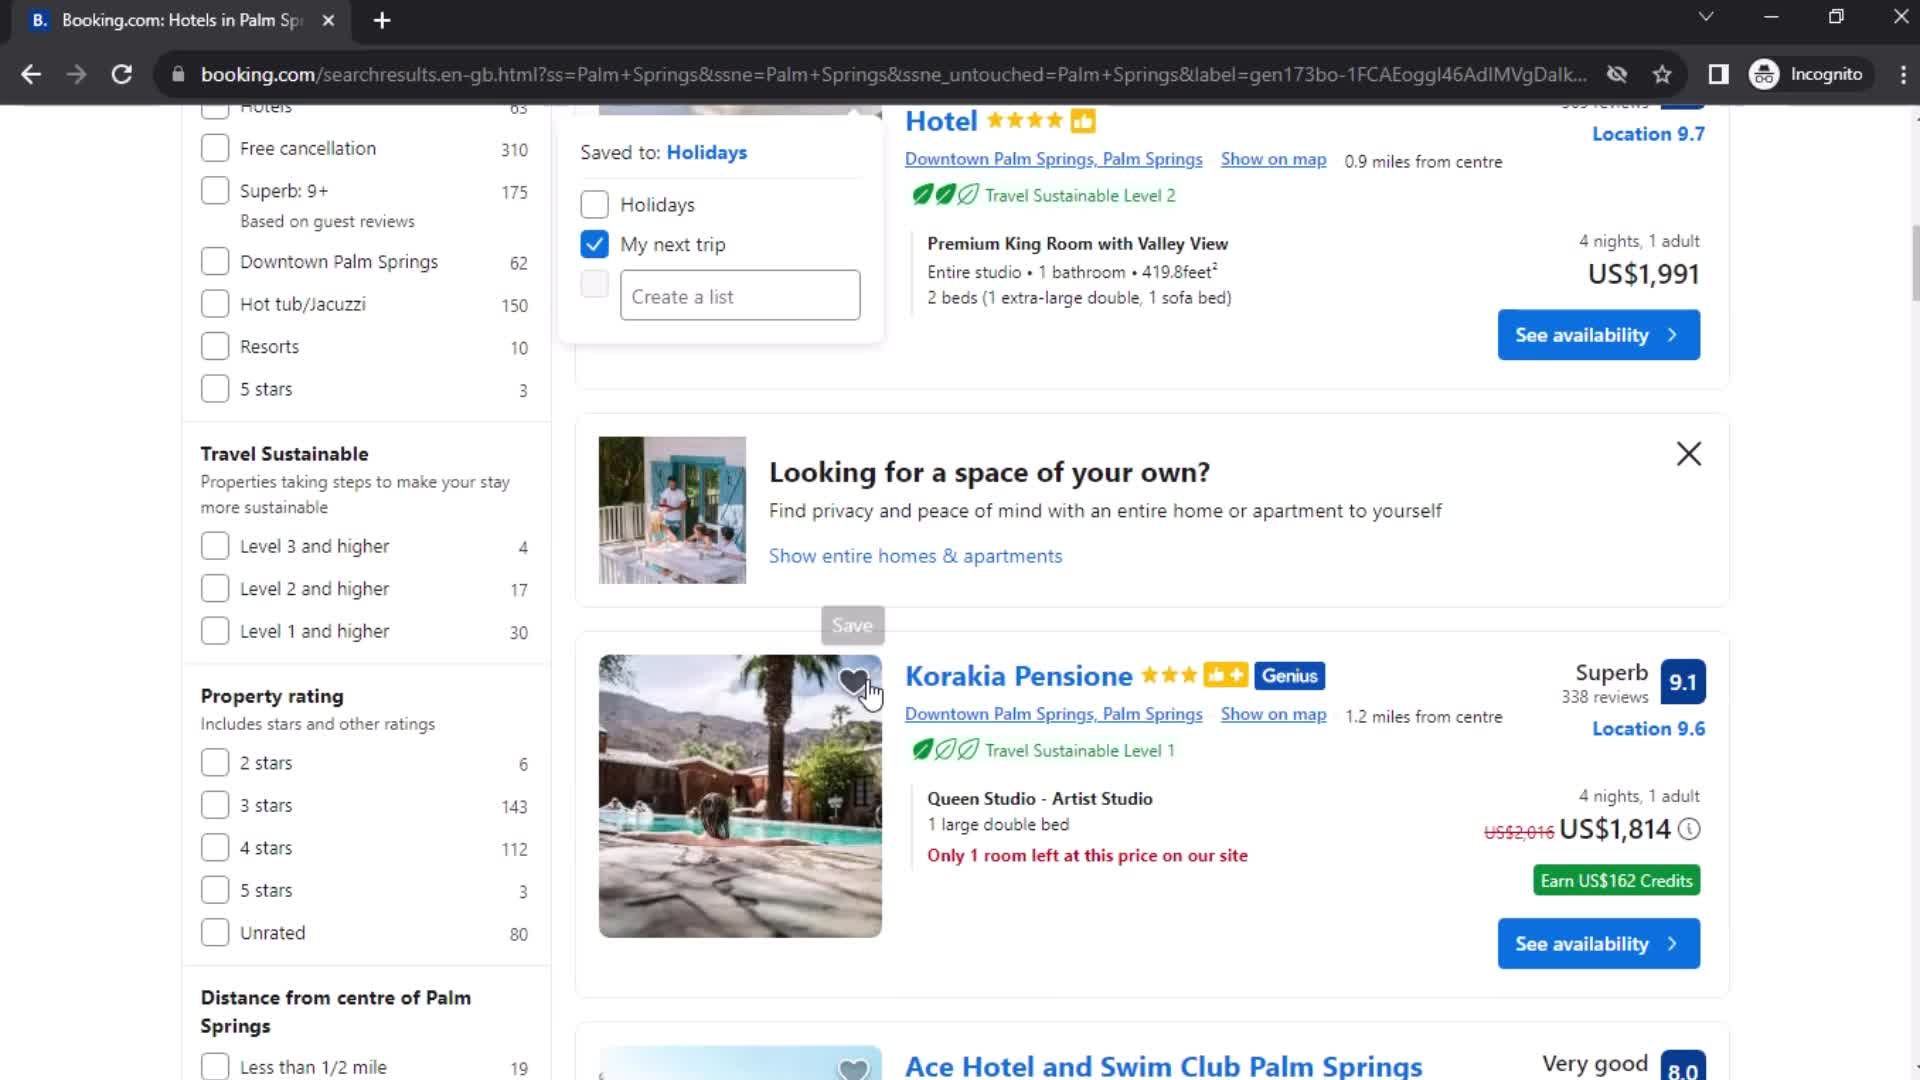This screenshot has width=1920, height=1080.
Task: Filter by Unrated properties
Action: [215, 933]
